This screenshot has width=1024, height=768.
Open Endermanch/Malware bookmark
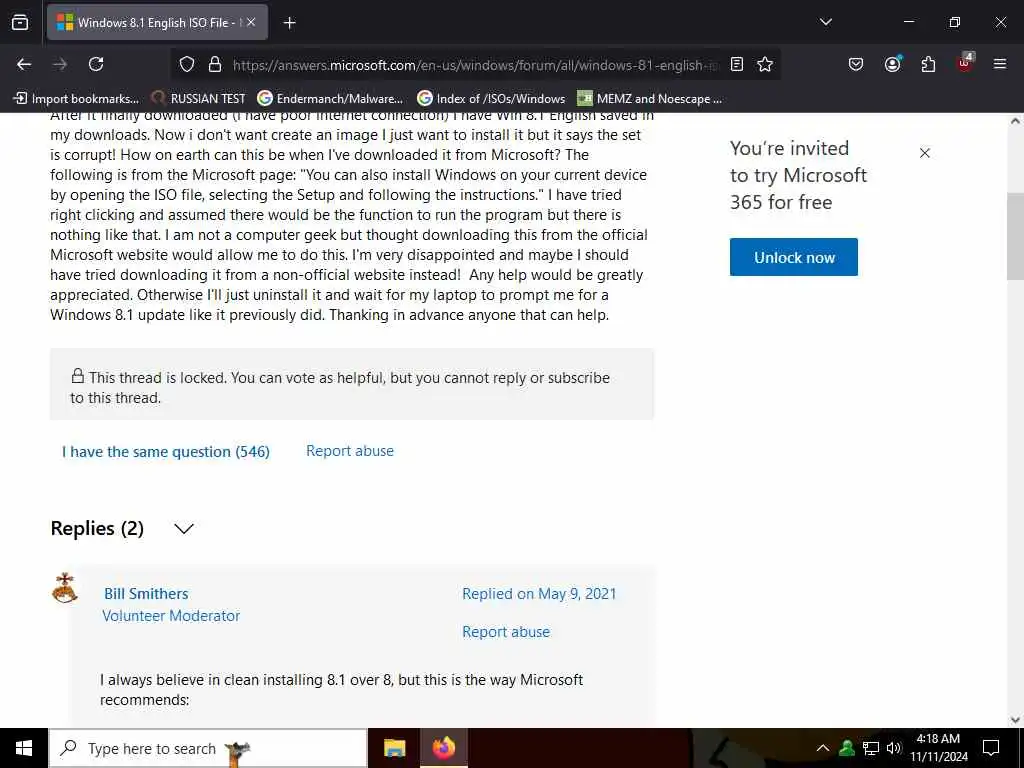(330, 99)
